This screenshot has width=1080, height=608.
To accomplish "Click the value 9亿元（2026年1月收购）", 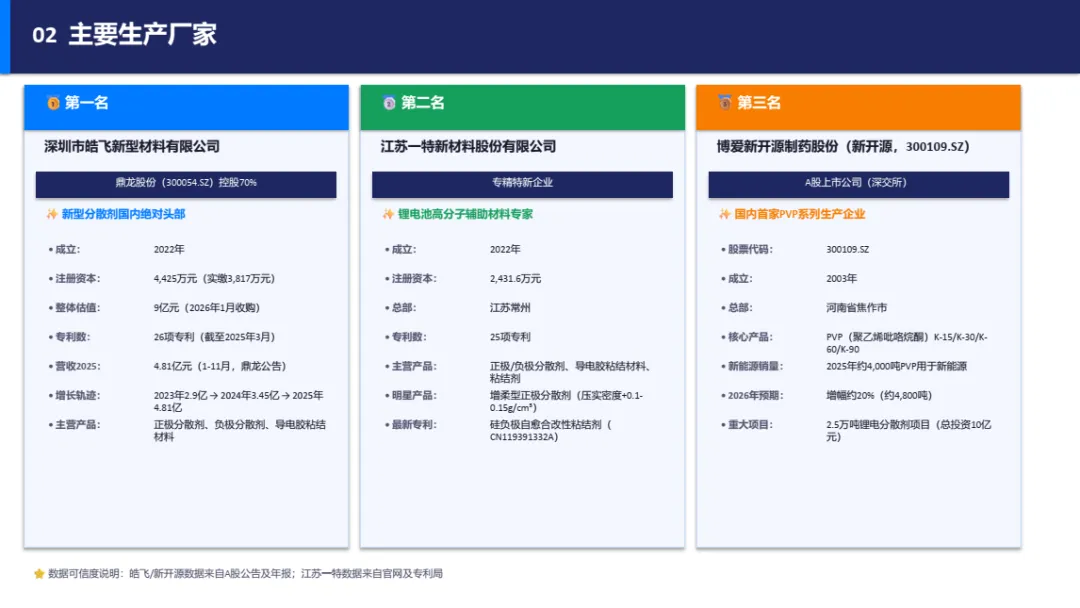I will tap(207, 308).
